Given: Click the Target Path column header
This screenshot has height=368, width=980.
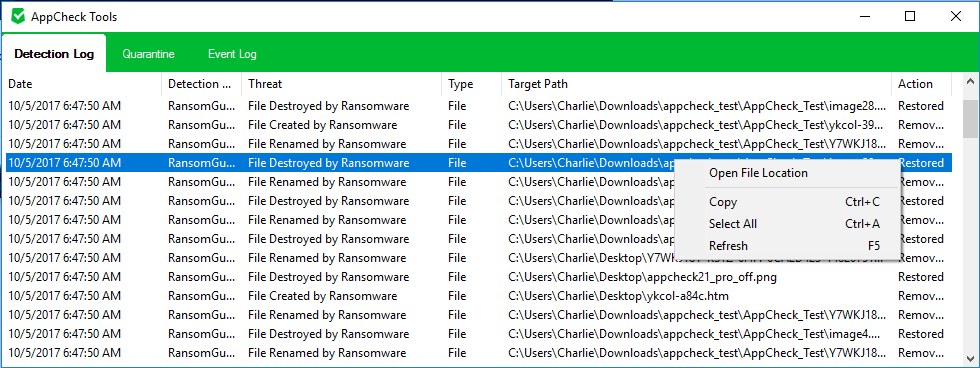Looking at the screenshot, I should [x=696, y=84].
